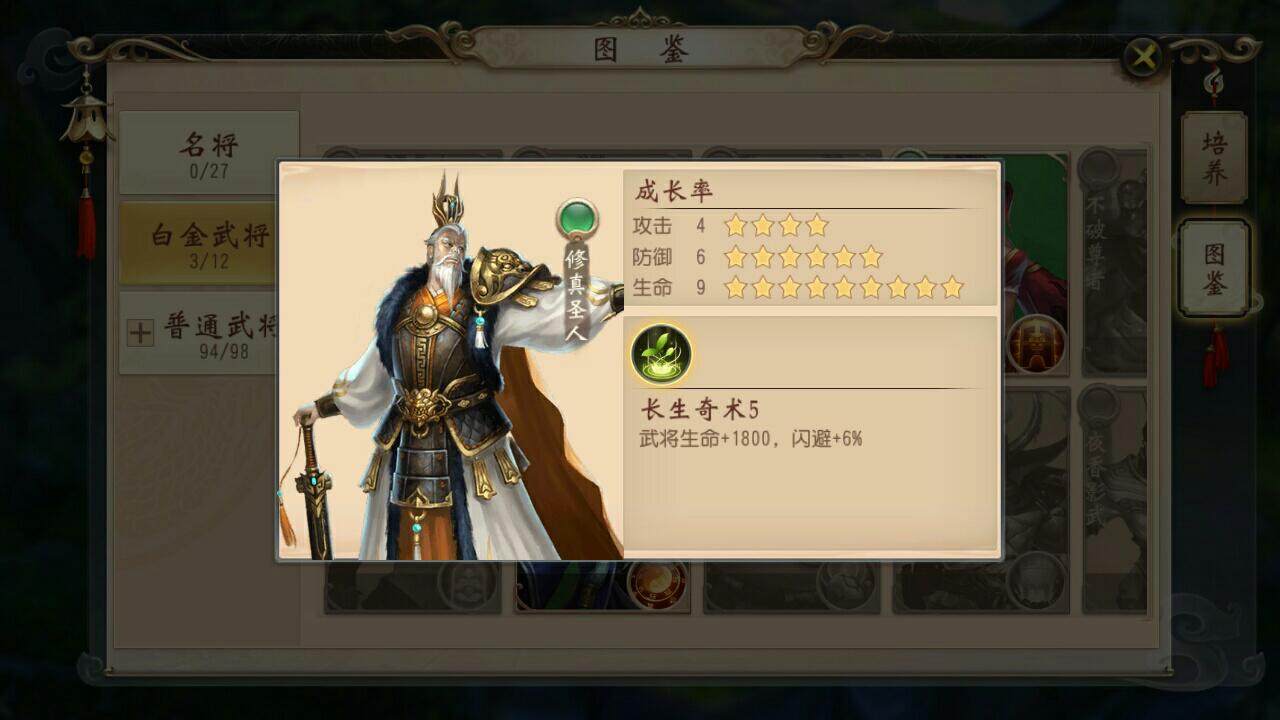Open the locked 夜香彩武 hero card
Image resolution: width=1280 pixels, height=720 pixels.
point(1114,499)
